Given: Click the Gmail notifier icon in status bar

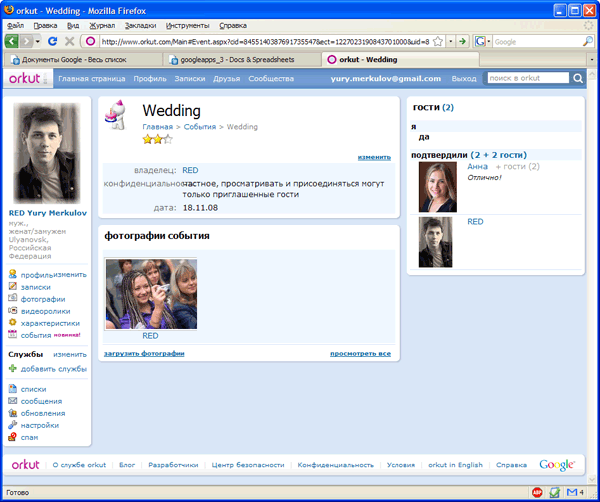Looking at the screenshot, I should tap(572, 492).
